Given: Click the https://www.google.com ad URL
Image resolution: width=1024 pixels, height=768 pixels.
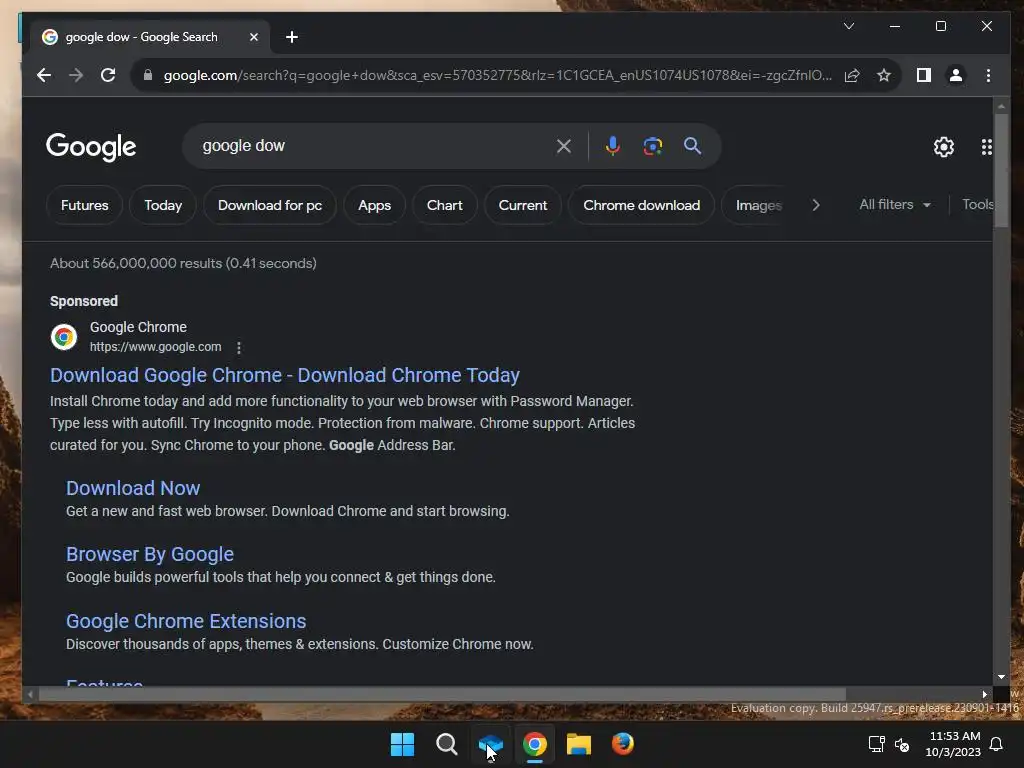Looking at the screenshot, I should [x=155, y=347].
